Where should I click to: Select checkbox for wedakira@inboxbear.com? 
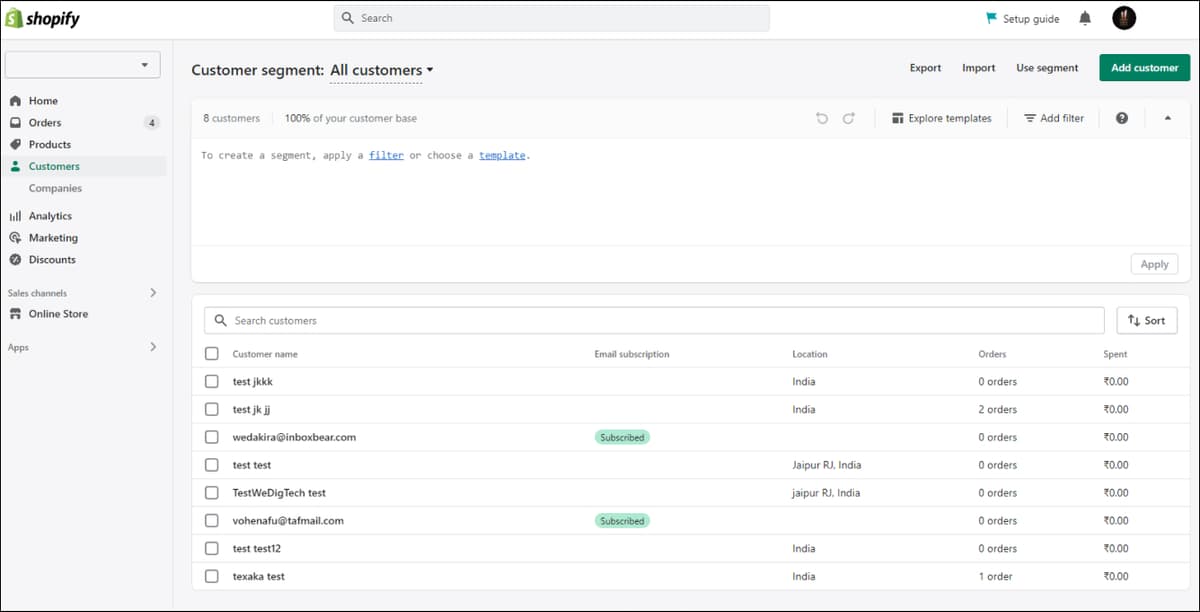[x=211, y=437]
